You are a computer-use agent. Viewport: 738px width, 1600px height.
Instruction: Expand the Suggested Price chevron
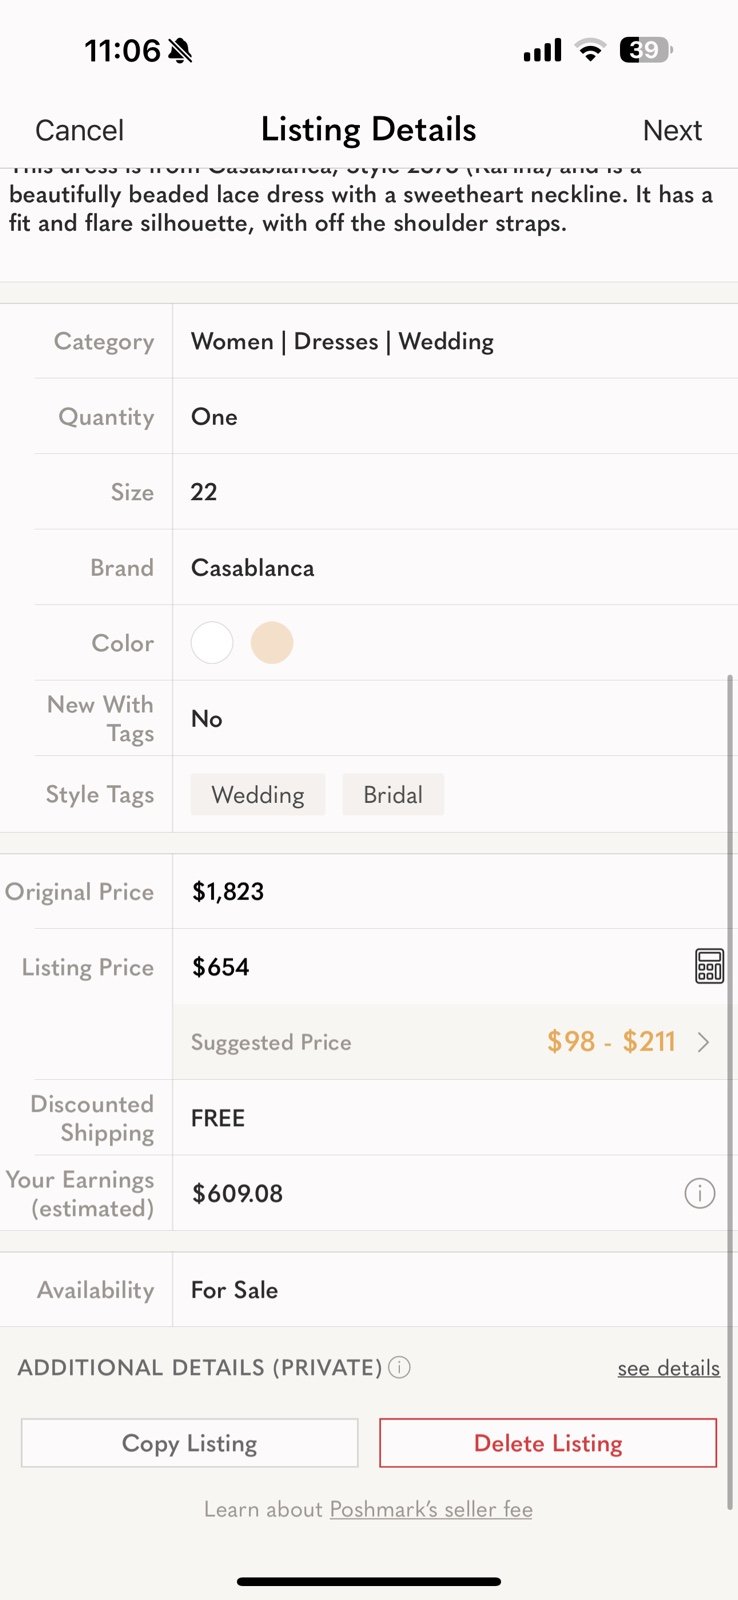click(703, 1042)
